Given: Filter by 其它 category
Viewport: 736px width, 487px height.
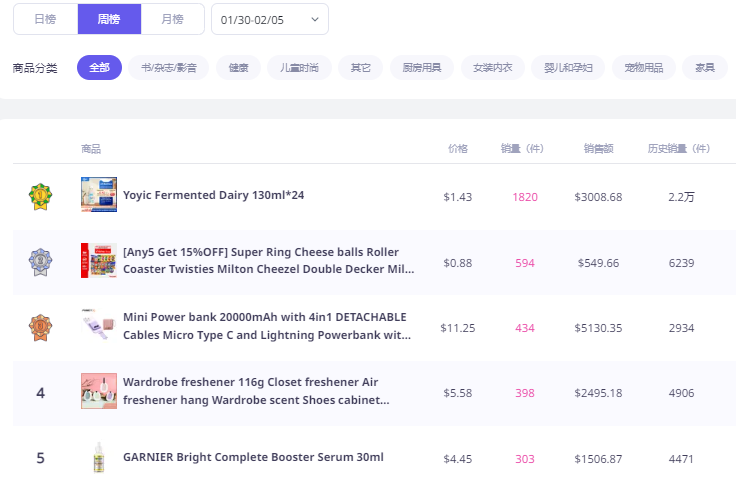Looking at the screenshot, I should click(360, 68).
